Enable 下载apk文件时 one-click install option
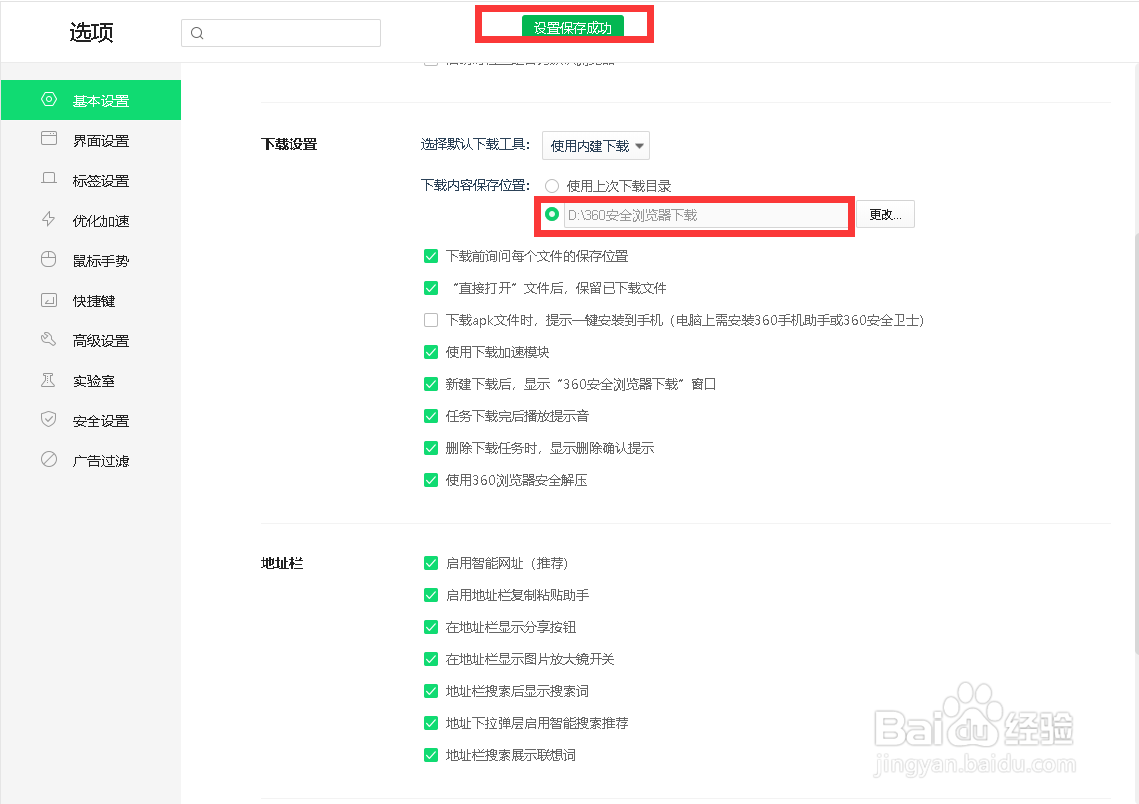This screenshot has width=1139, height=804. (x=431, y=320)
